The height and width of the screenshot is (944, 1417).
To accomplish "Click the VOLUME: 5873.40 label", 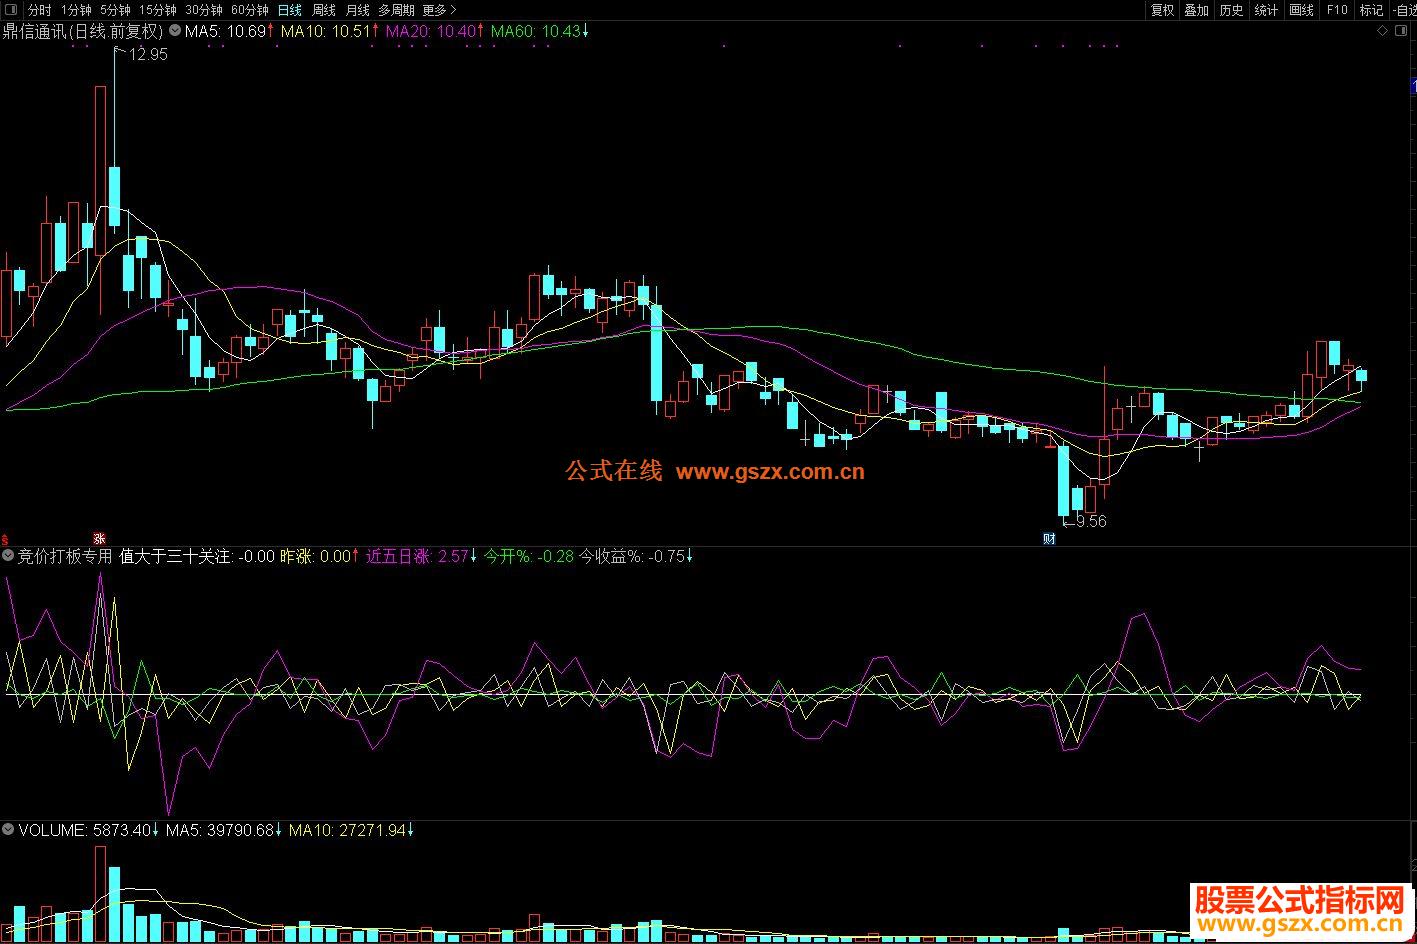I will pyautogui.click(x=89, y=830).
